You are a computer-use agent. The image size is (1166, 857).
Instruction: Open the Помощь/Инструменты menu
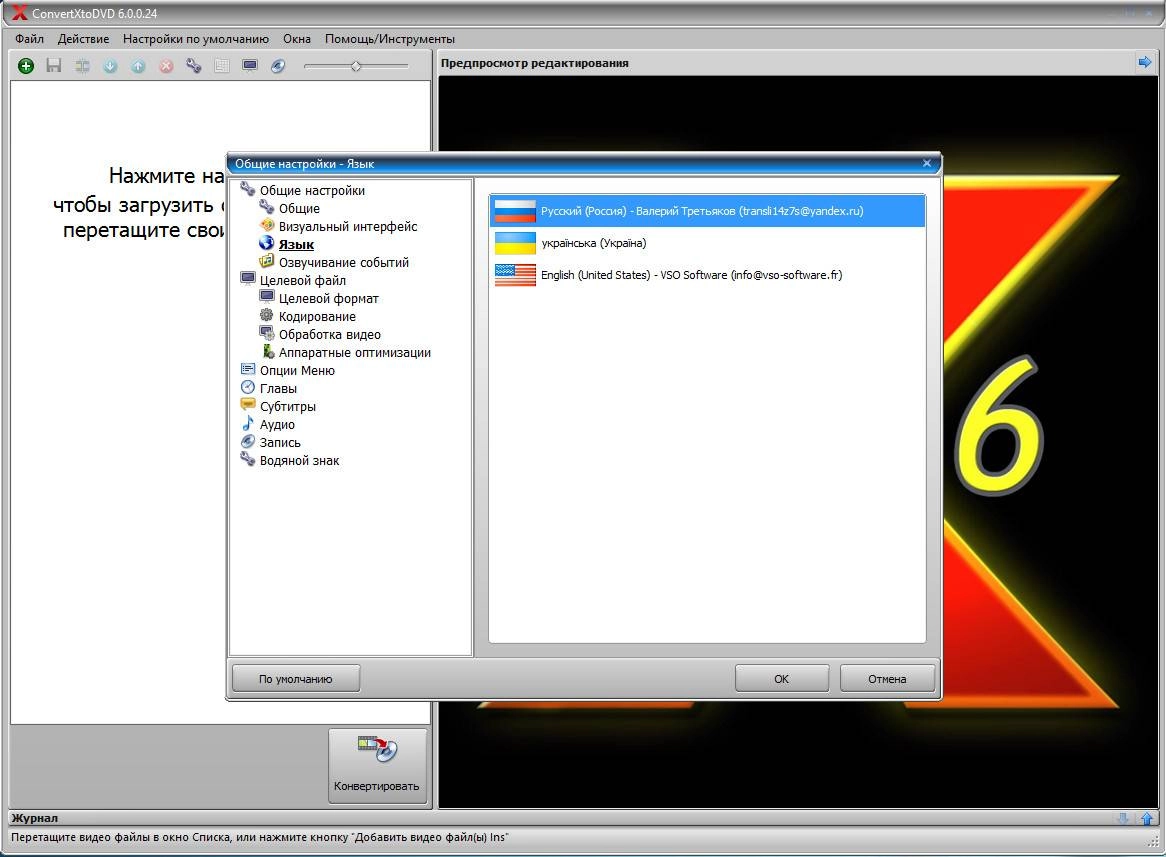point(390,39)
